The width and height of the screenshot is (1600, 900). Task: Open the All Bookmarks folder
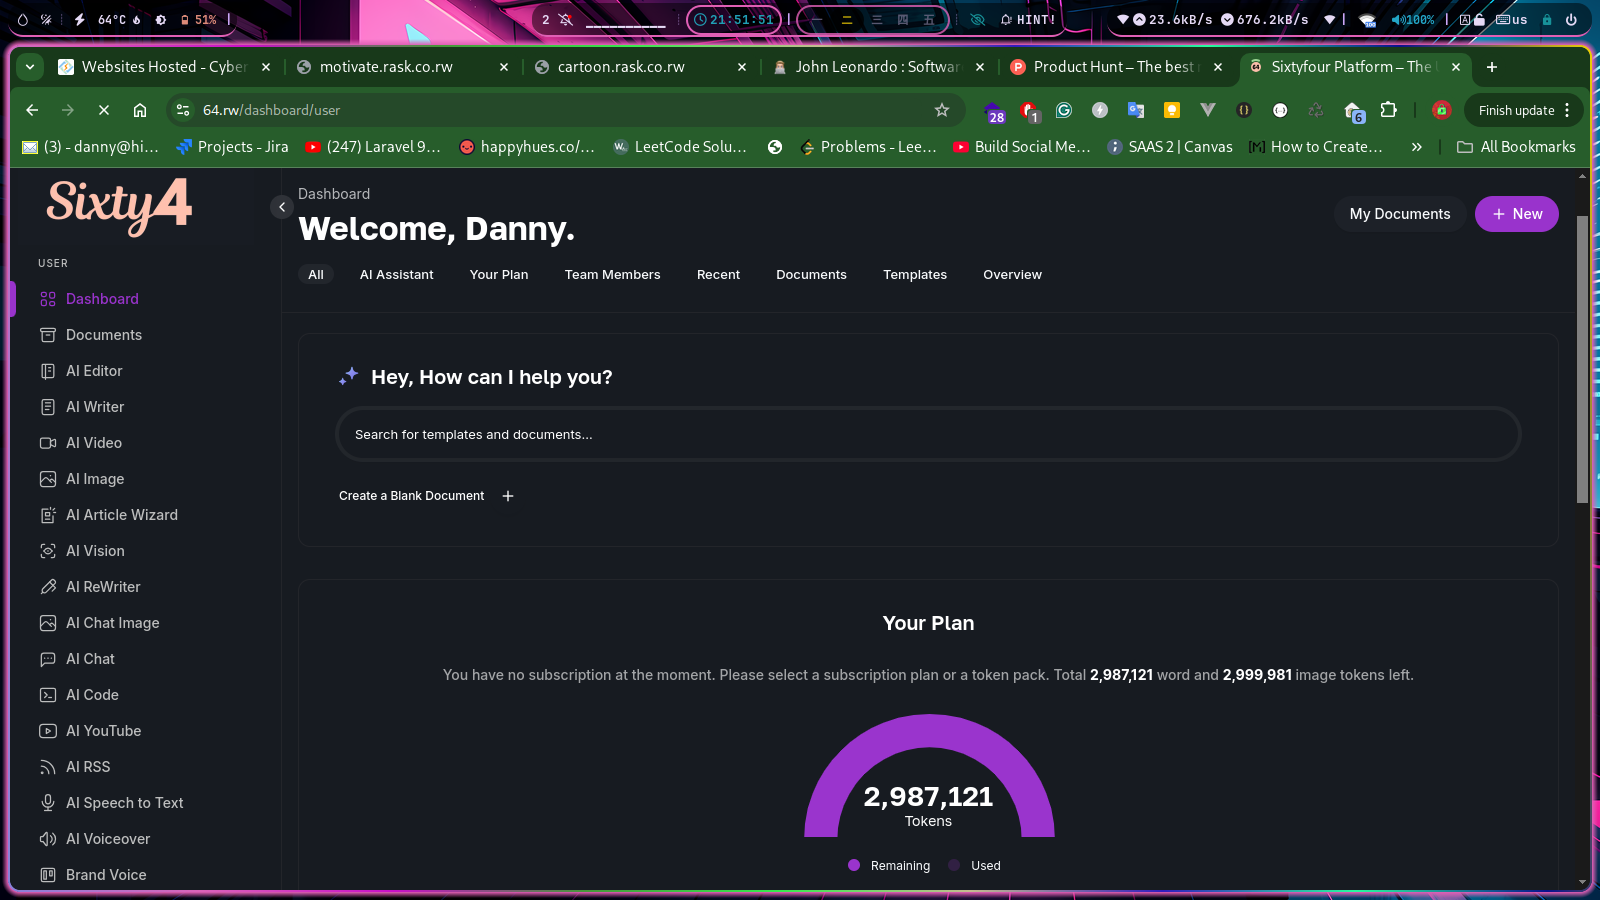[1516, 147]
